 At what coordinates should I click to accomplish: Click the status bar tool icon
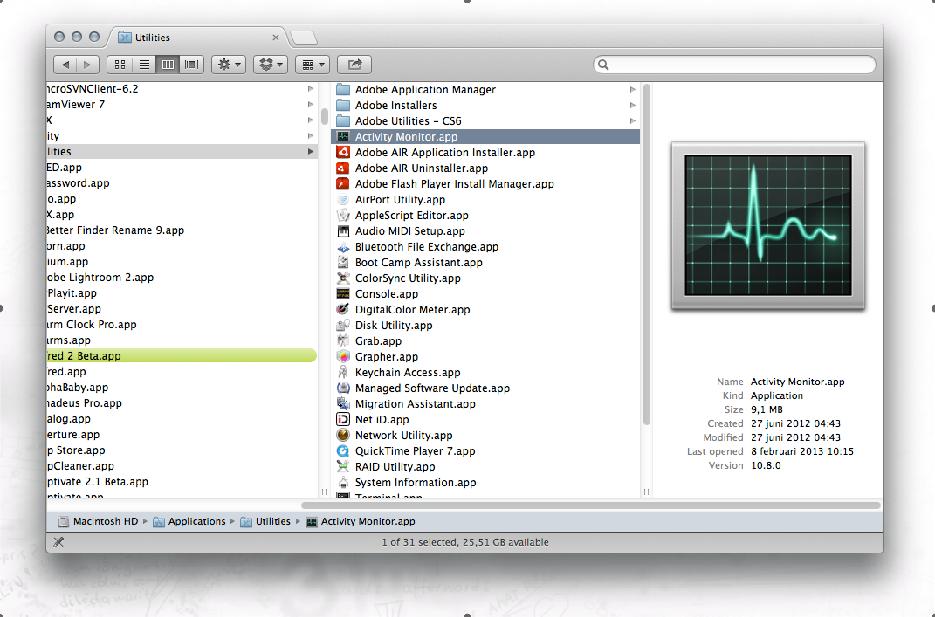point(58,542)
